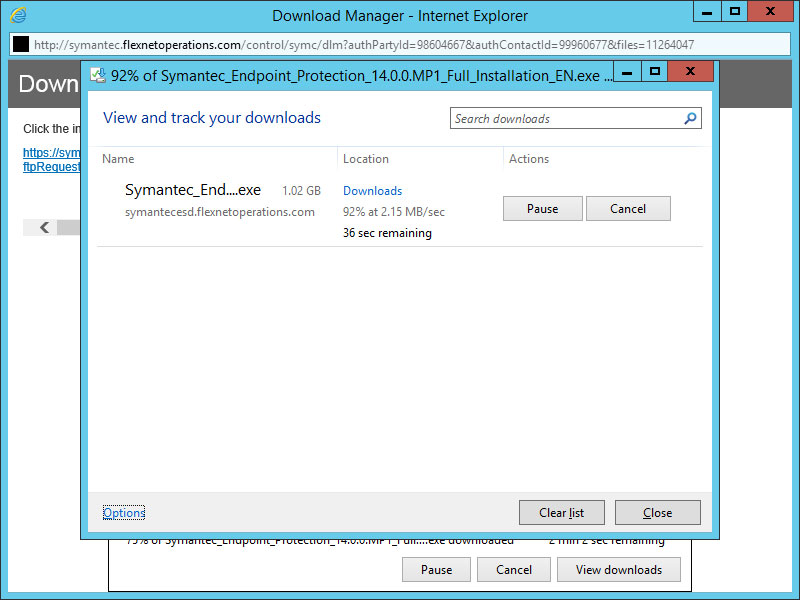The image size is (800, 600).
Task: Click the Close button at dialog bottom
Action: point(658,513)
